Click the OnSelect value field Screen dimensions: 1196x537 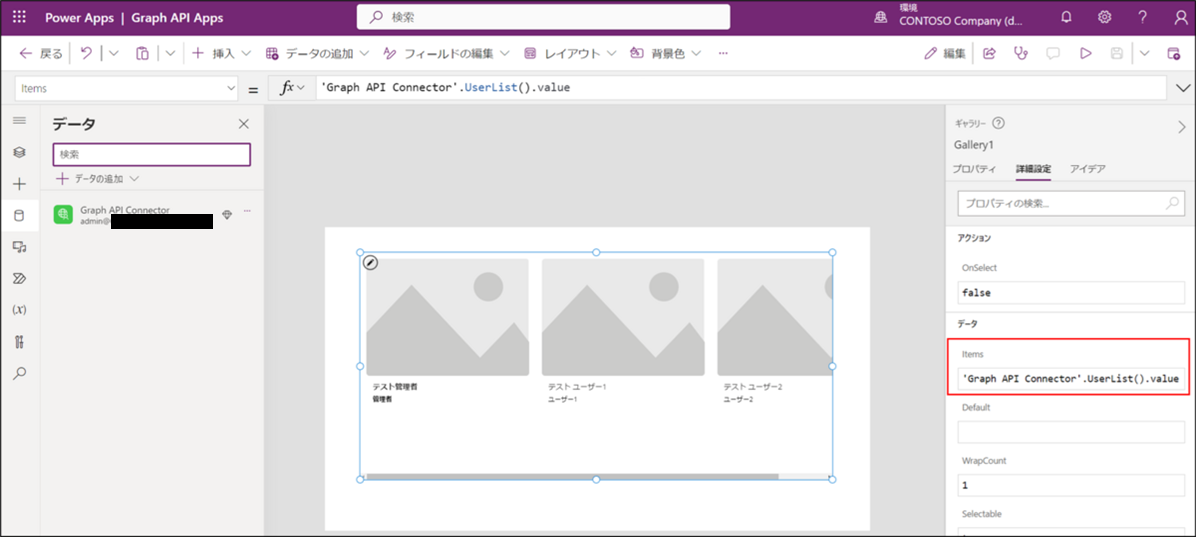pyautogui.click(x=1071, y=293)
